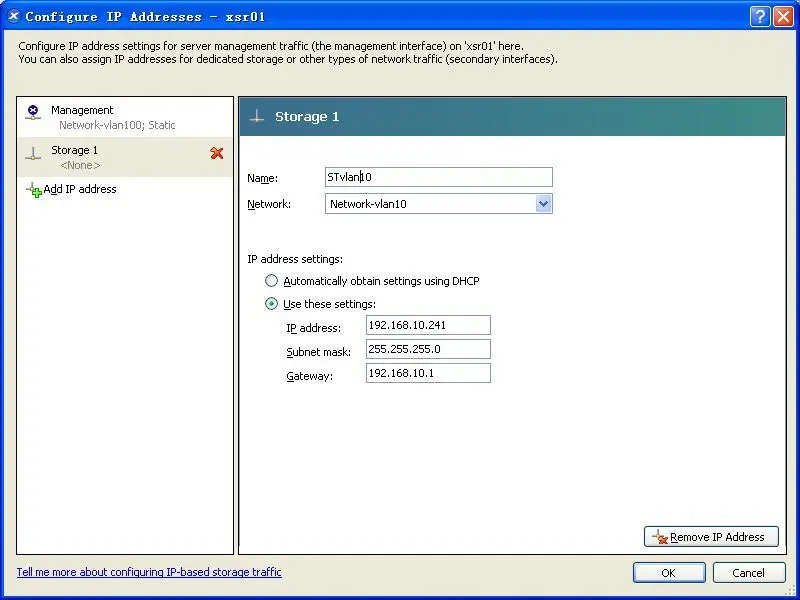Image resolution: width=800 pixels, height=600 pixels.
Task: Click the 'Storage 1' header title text
Action: point(307,117)
